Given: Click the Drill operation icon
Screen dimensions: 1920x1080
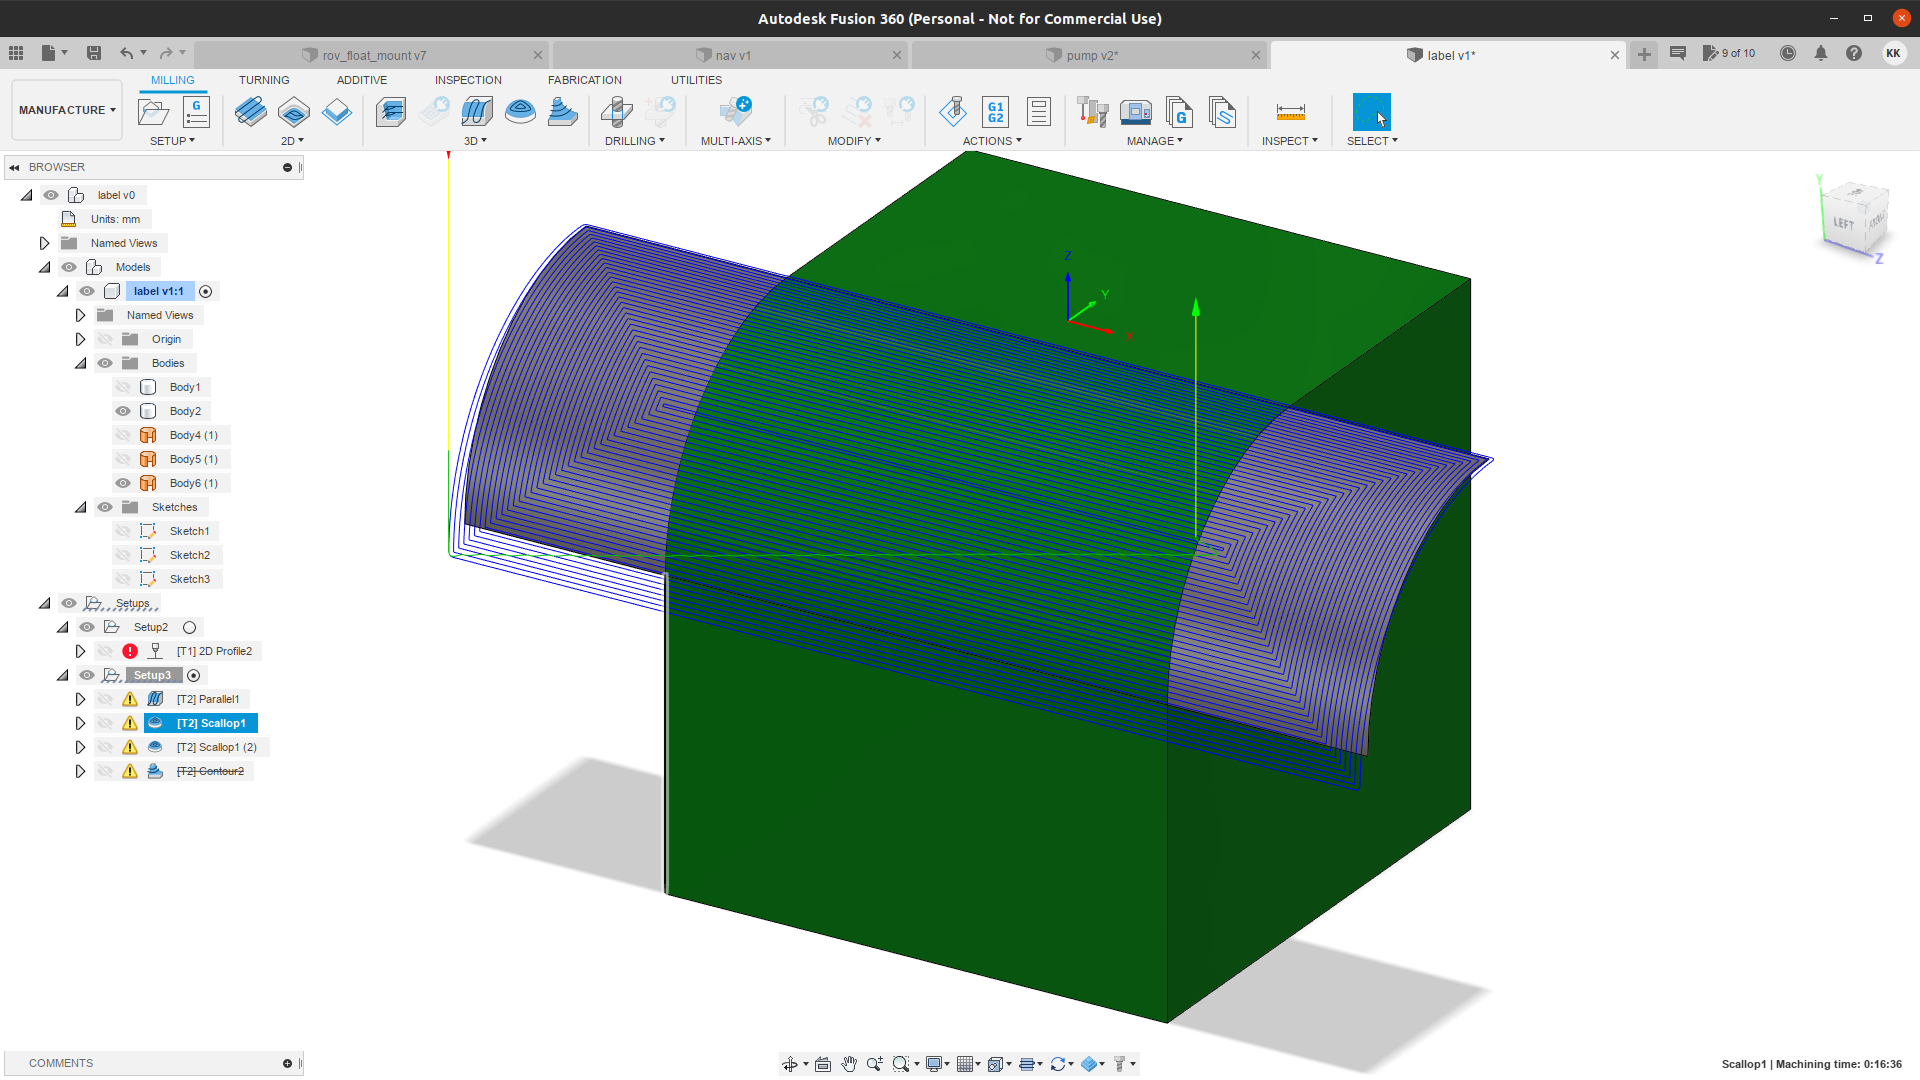Looking at the screenshot, I should coord(617,112).
